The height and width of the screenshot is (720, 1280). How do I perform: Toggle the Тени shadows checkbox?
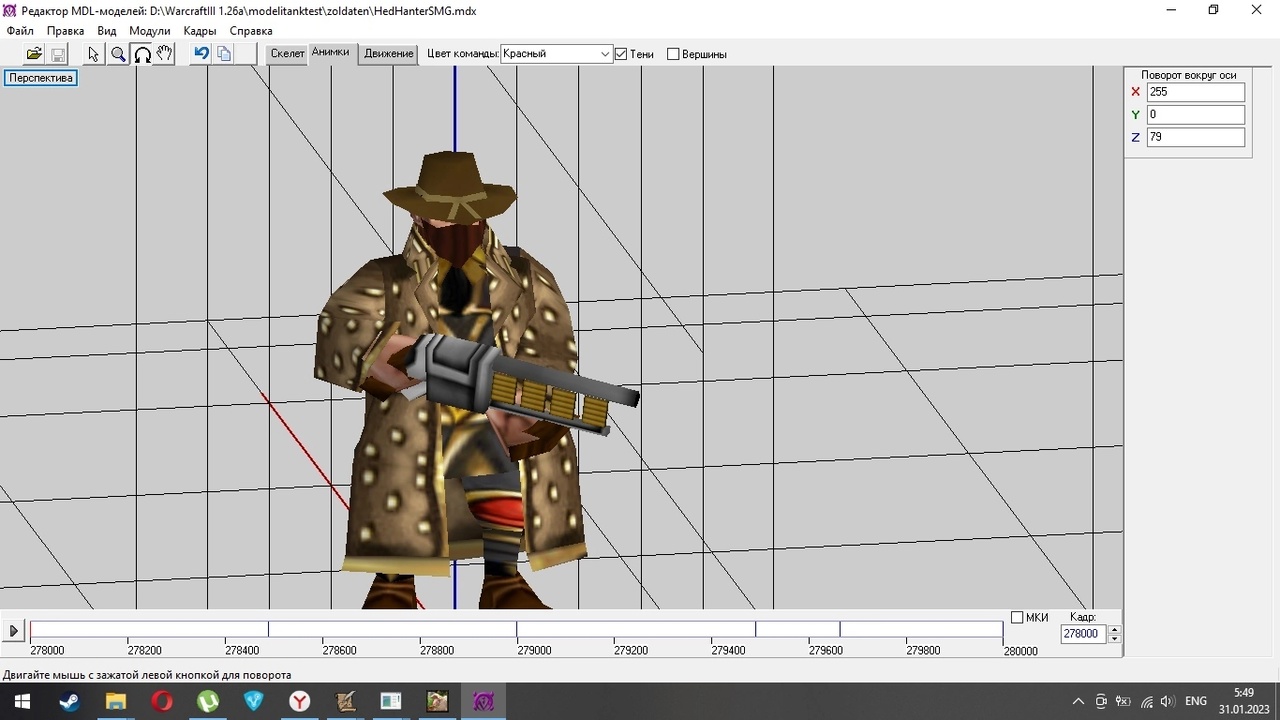click(621, 54)
